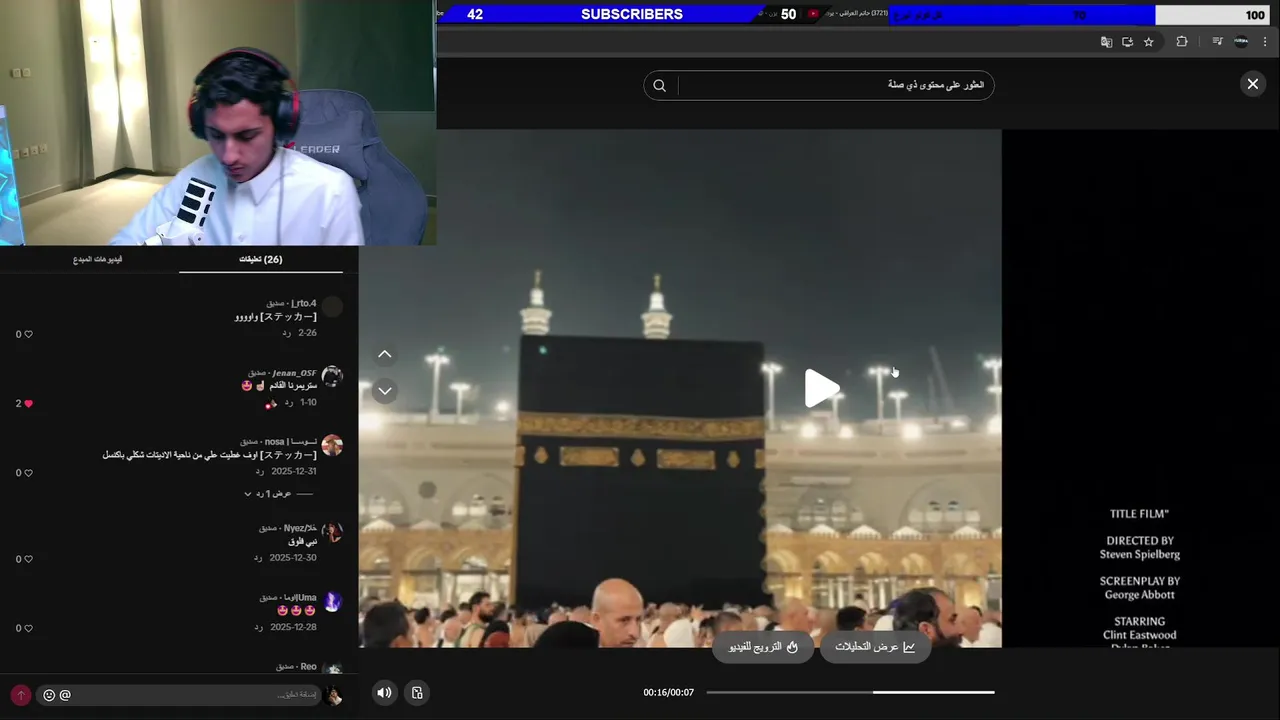This screenshot has width=1280, height=720.
Task: Click the Chrome translate page icon
Action: click(x=1106, y=42)
